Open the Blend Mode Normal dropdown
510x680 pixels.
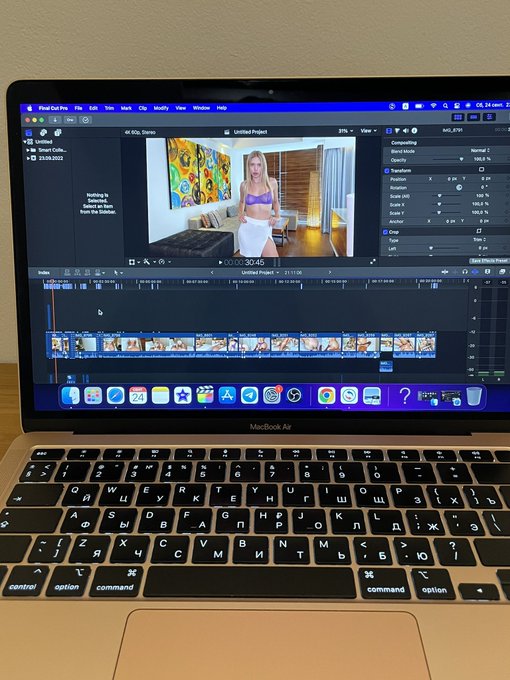[x=480, y=150]
